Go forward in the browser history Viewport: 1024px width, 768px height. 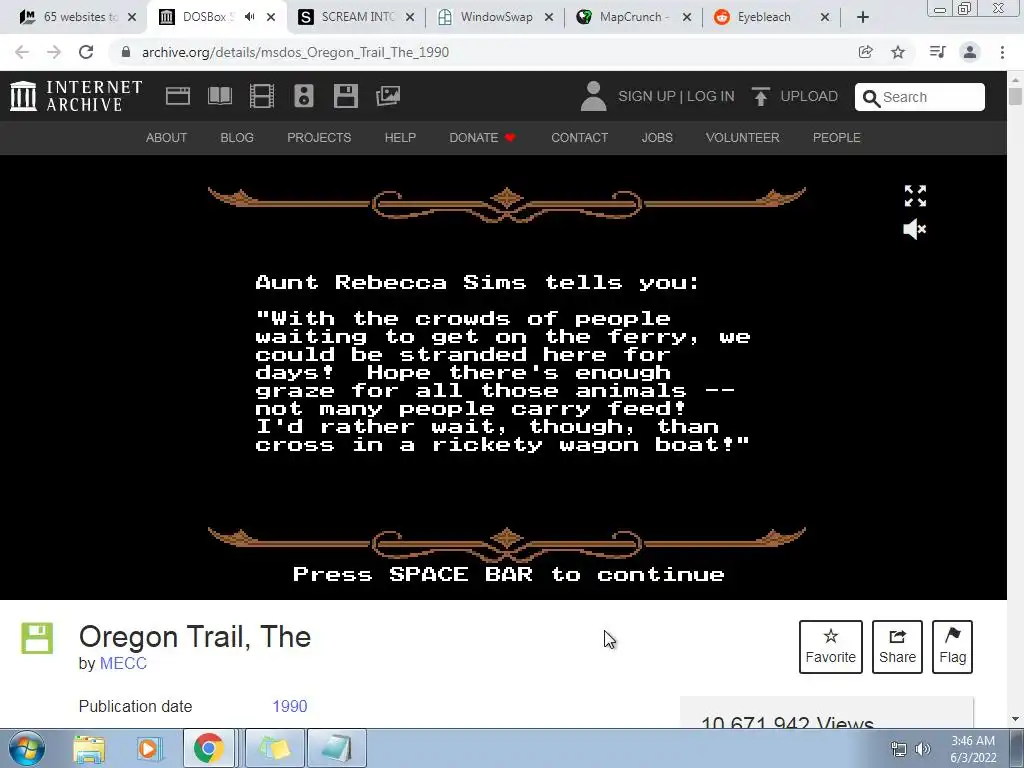(54, 52)
